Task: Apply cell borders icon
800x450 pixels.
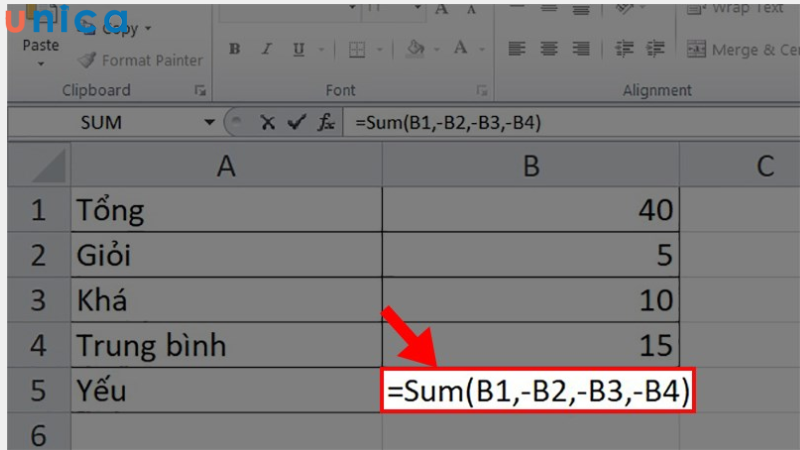Action: pyautogui.click(x=357, y=49)
